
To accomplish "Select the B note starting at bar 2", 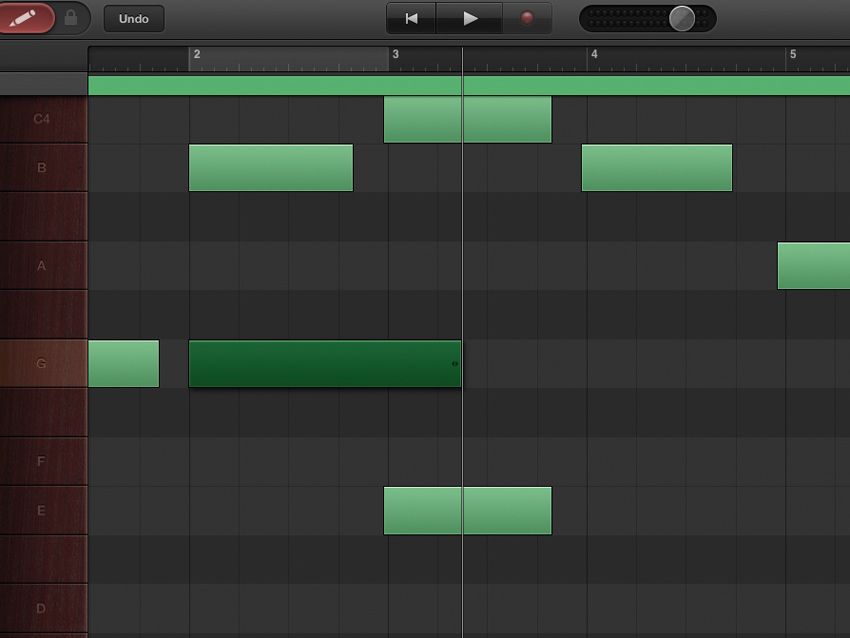I will (x=270, y=167).
